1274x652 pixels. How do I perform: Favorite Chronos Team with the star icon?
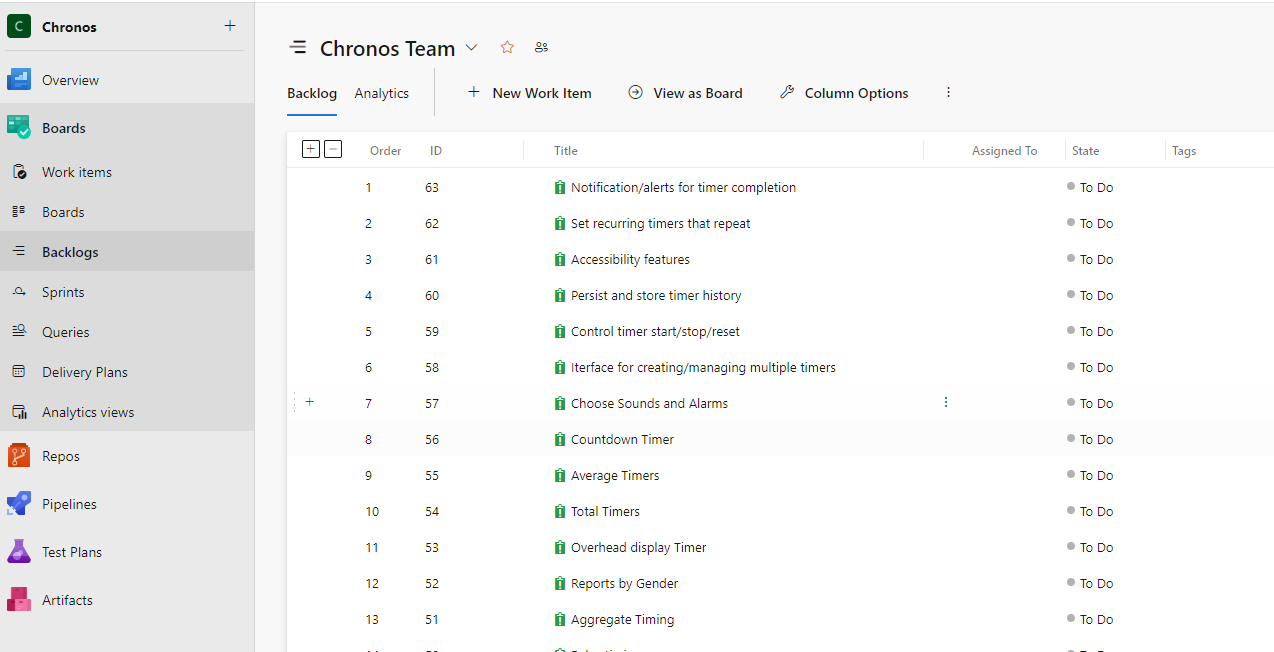(x=507, y=47)
